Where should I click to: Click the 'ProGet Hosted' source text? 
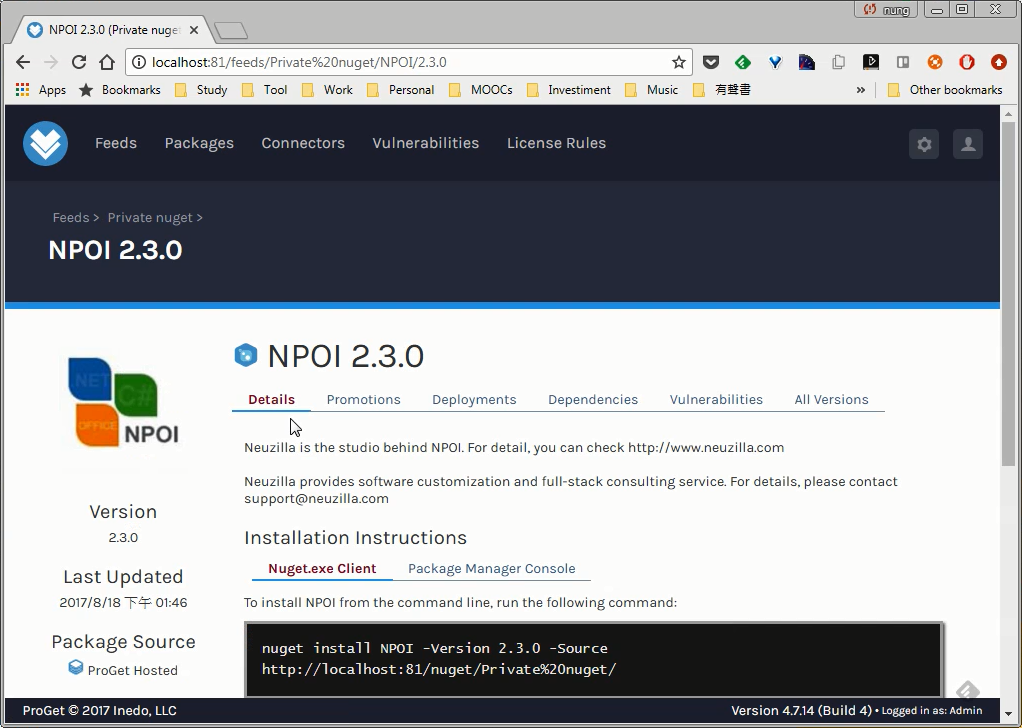click(x=132, y=670)
